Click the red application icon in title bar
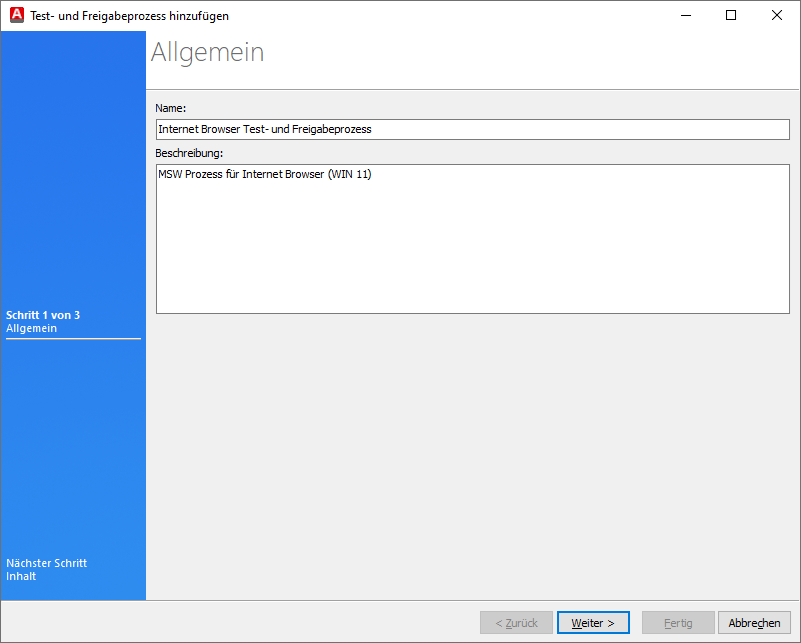 point(17,15)
